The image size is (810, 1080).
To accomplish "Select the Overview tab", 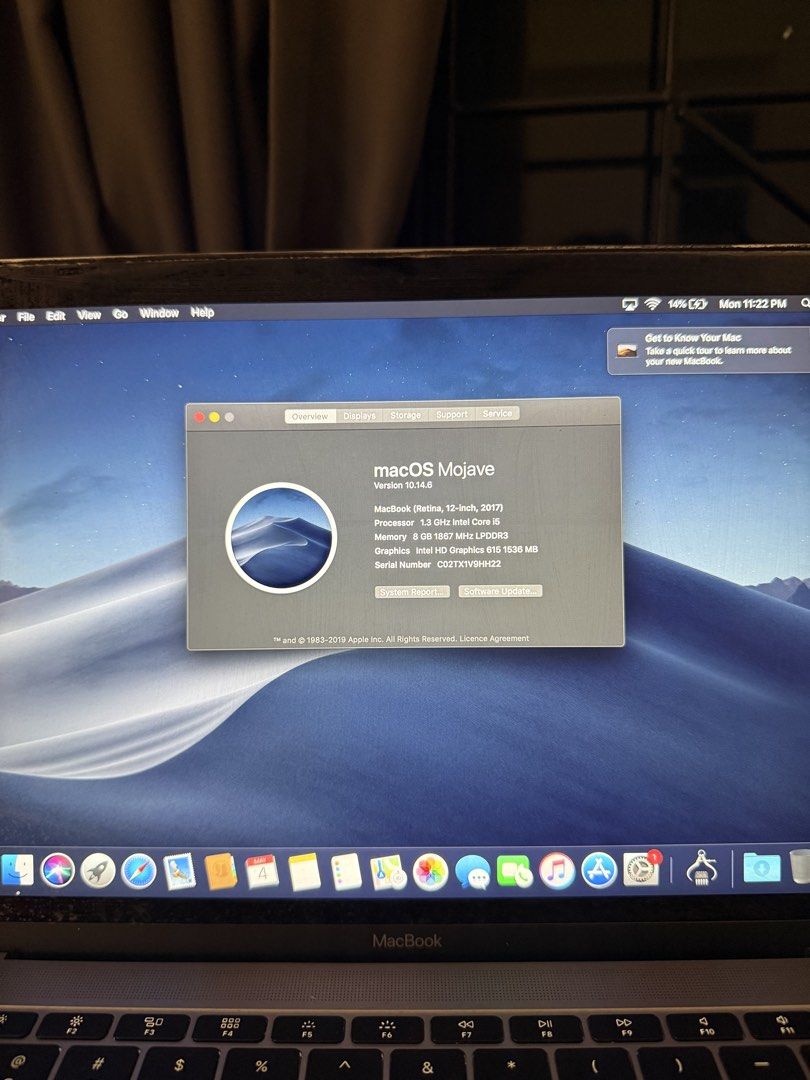I will click(x=311, y=416).
